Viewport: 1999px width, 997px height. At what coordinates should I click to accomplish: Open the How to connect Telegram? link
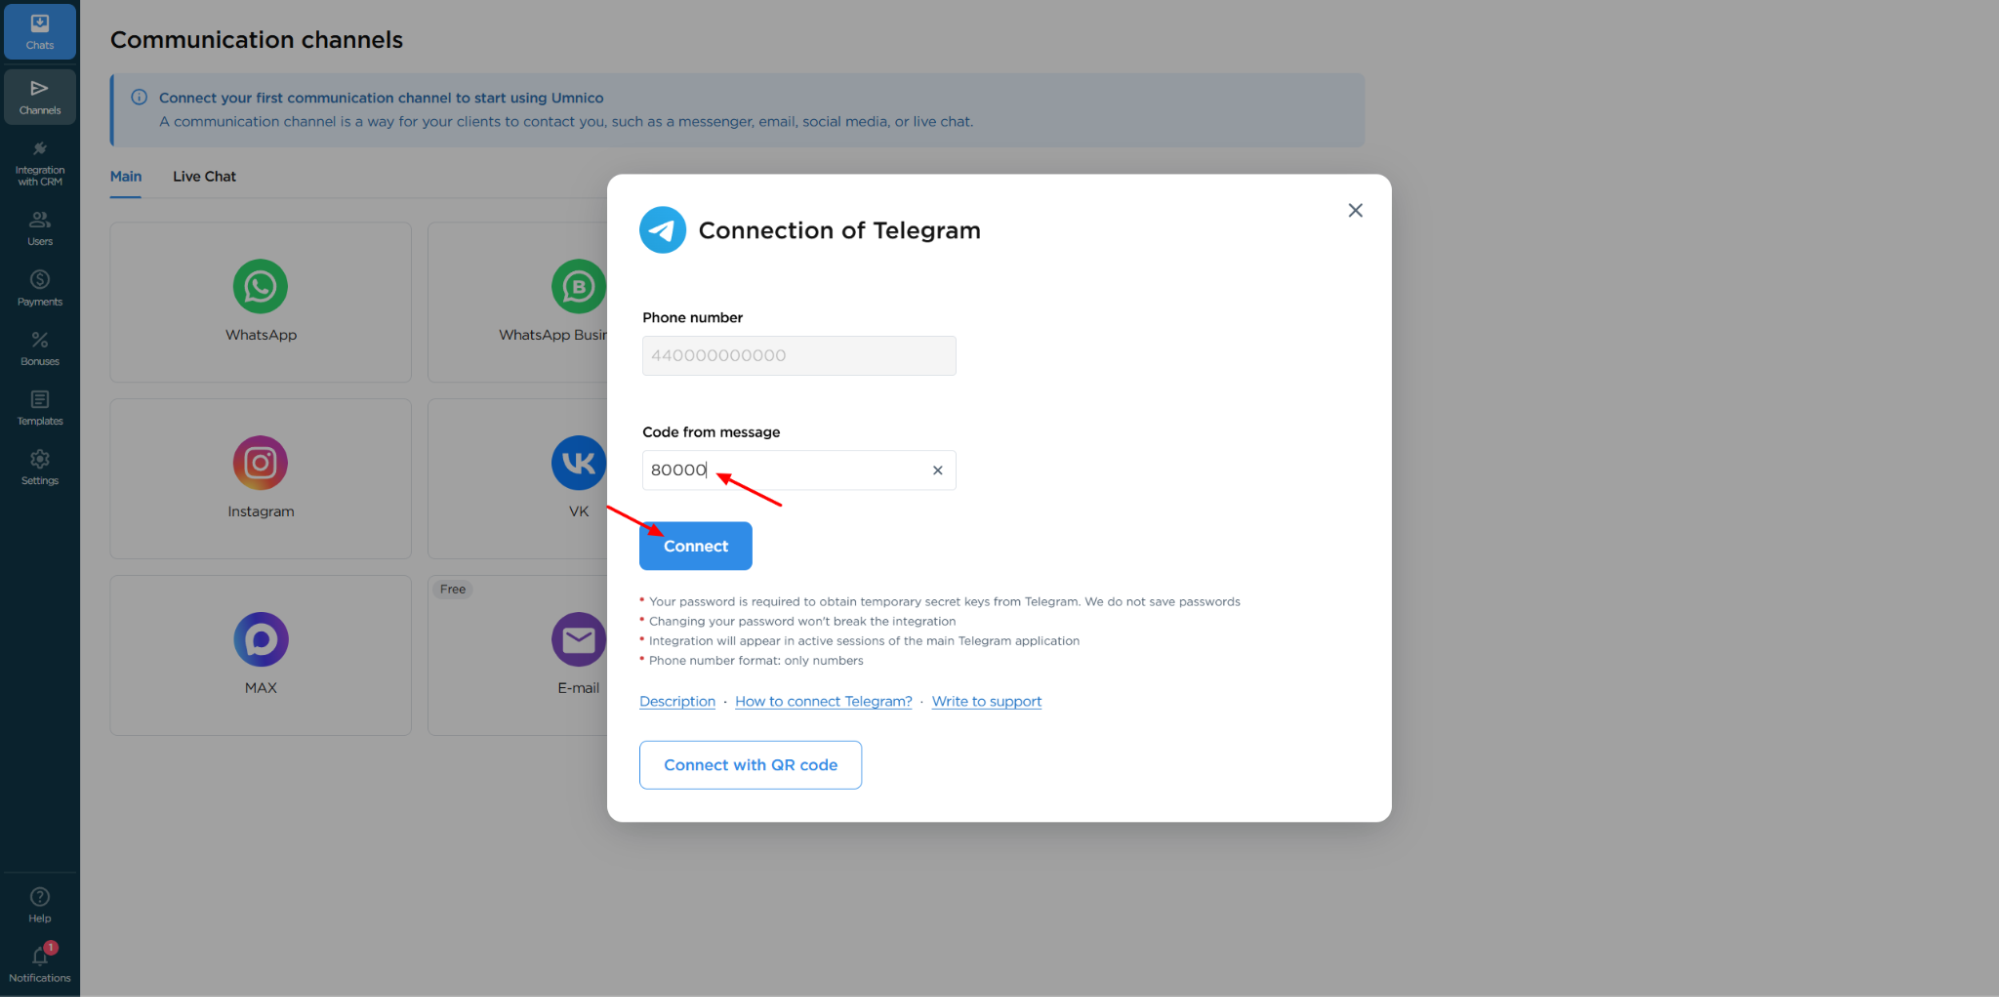coord(823,701)
